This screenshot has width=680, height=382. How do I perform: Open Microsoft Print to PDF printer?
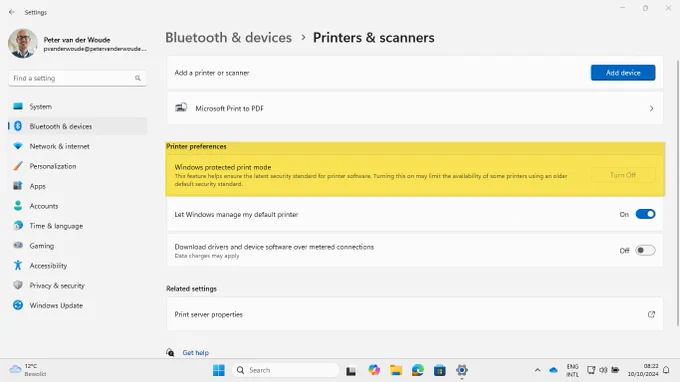pyautogui.click(x=415, y=108)
